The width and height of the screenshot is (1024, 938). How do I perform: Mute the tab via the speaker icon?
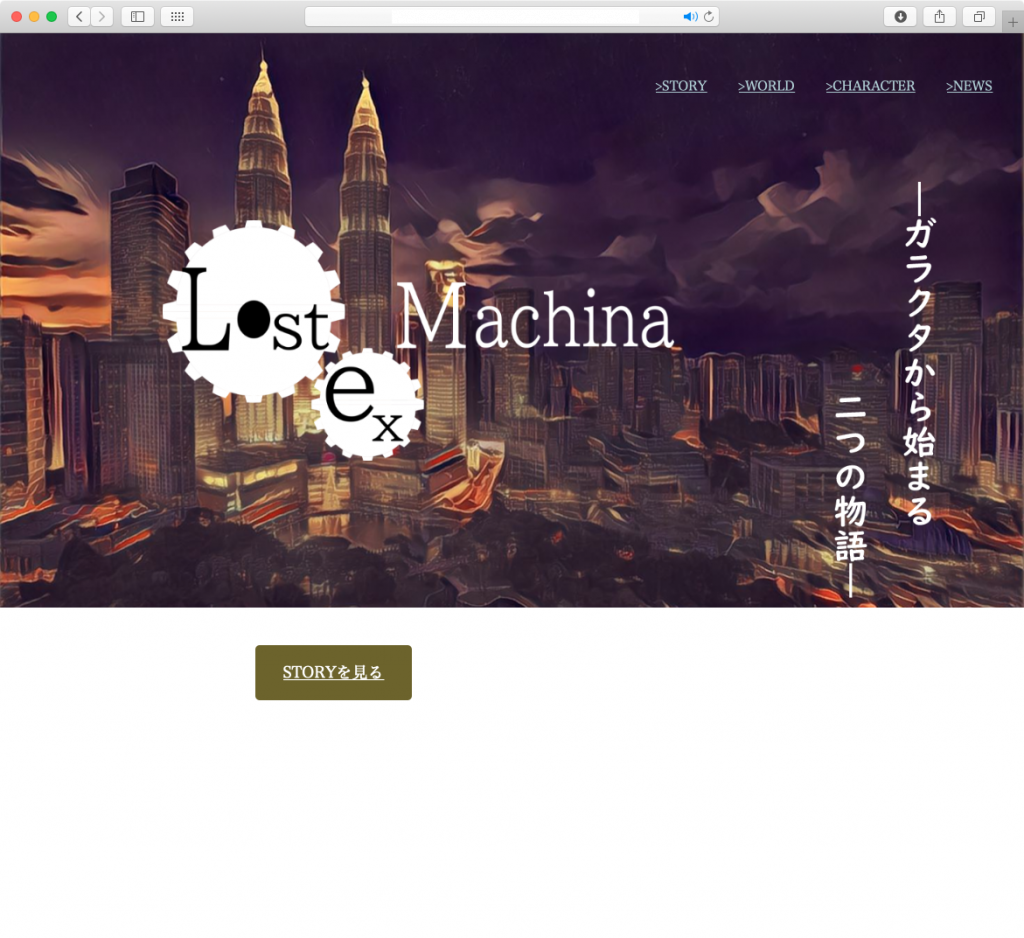tap(690, 16)
